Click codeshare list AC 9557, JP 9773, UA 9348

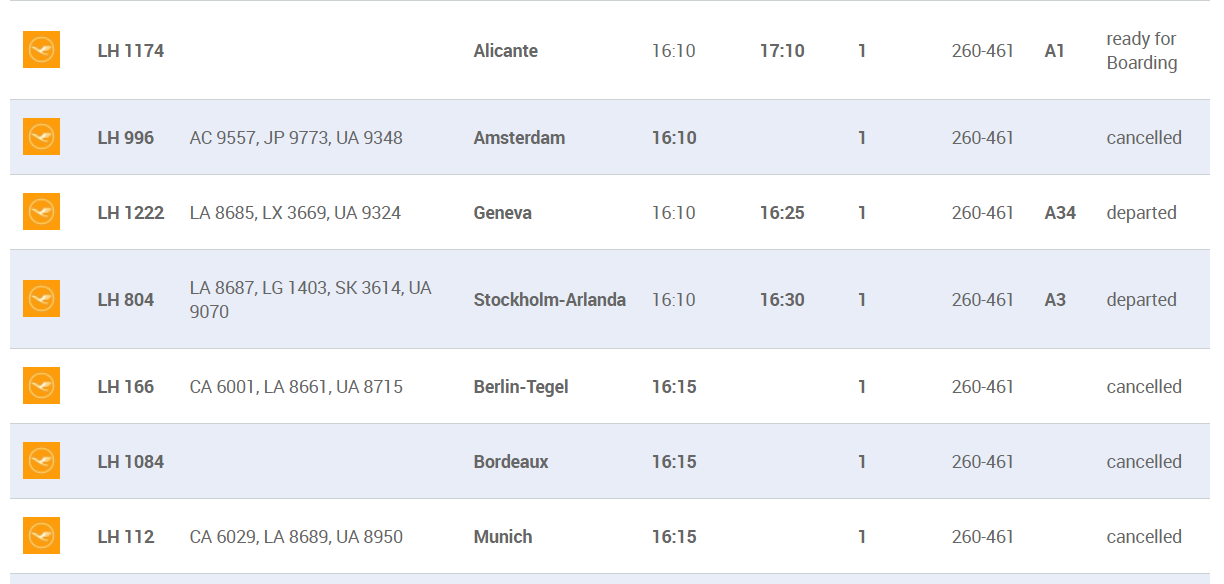[296, 138]
